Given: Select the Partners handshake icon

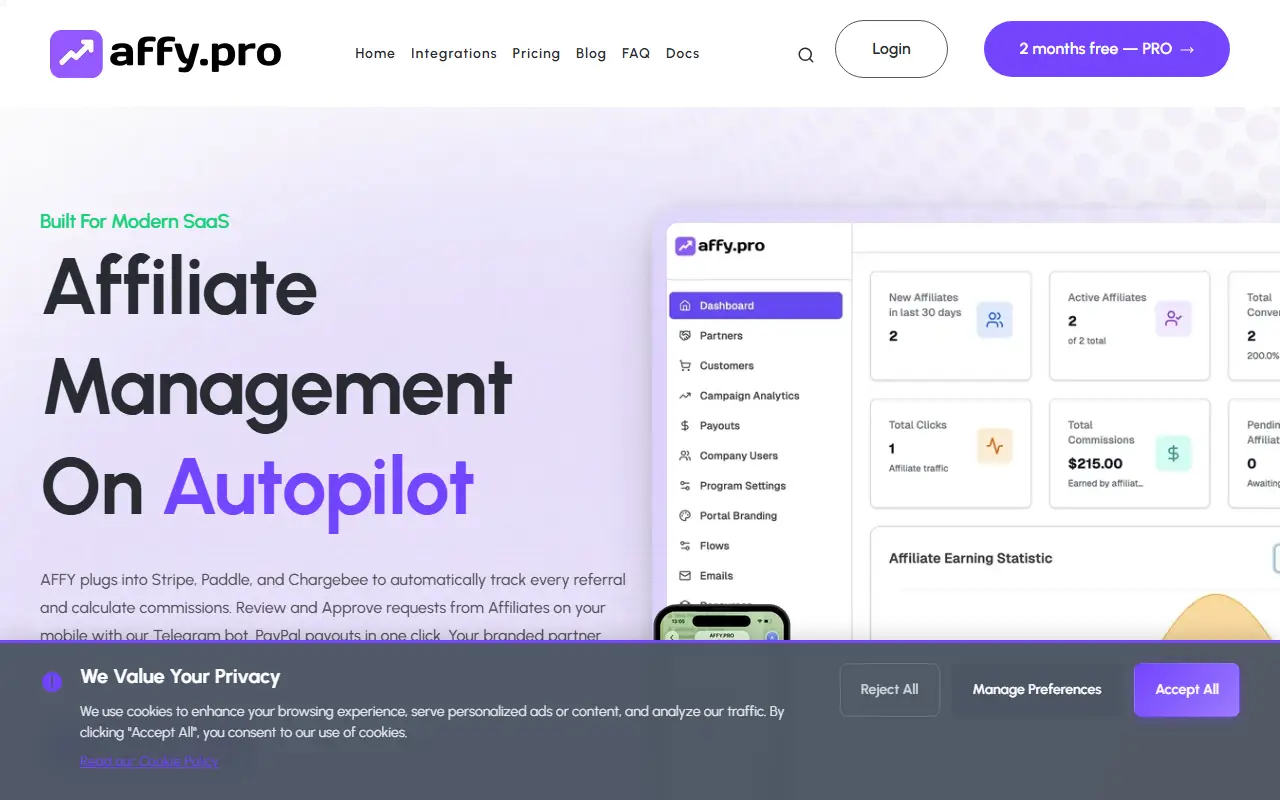Looking at the screenshot, I should click(685, 336).
